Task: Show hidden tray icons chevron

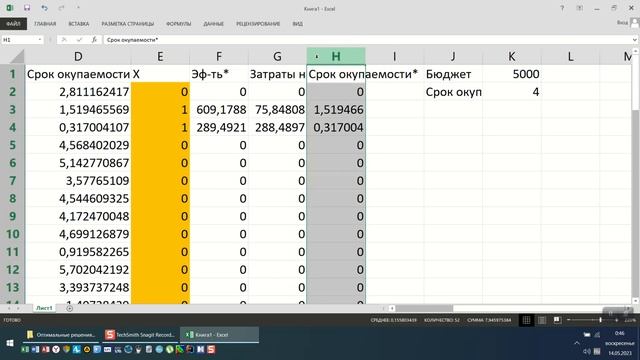Action: [x=577, y=343]
